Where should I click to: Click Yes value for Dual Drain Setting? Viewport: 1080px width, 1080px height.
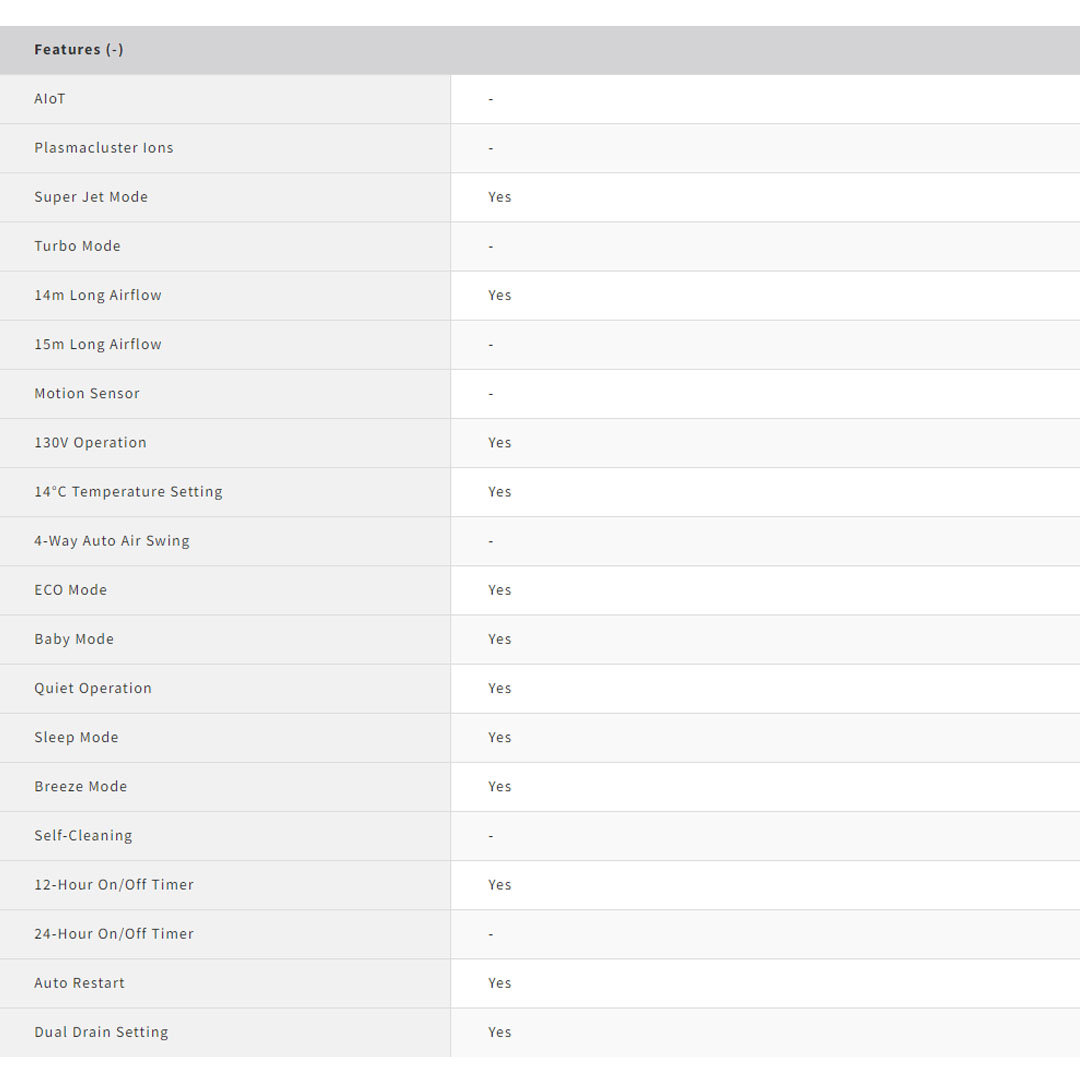[x=500, y=1032]
